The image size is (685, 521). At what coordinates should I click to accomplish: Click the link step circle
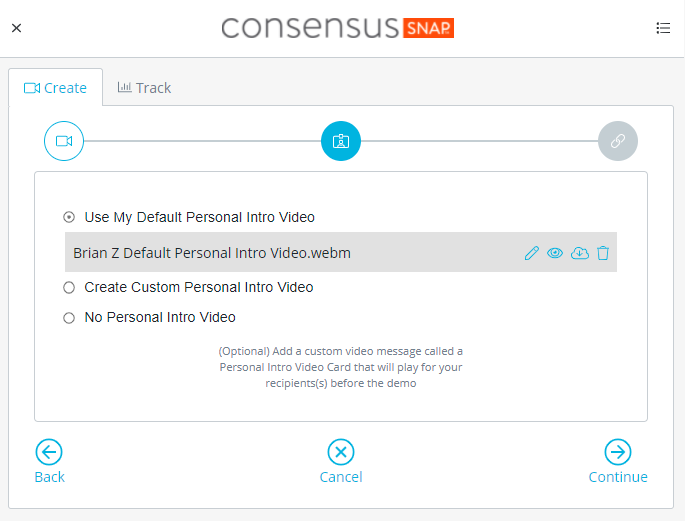click(618, 141)
